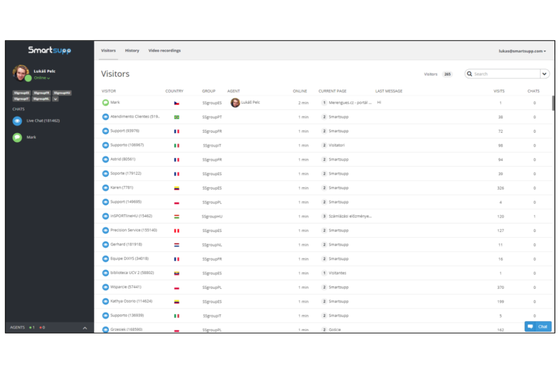Switch to the Visitors tab
The height and width of the screenshot is (373, 560).
tap(108, 51)
